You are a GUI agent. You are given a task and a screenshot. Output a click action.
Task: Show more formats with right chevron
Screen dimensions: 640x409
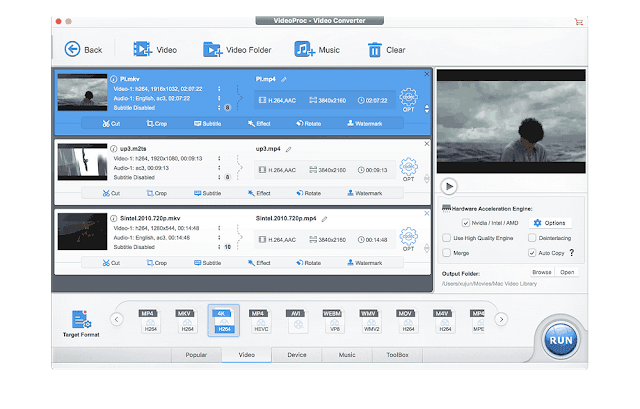pos(501,319)
